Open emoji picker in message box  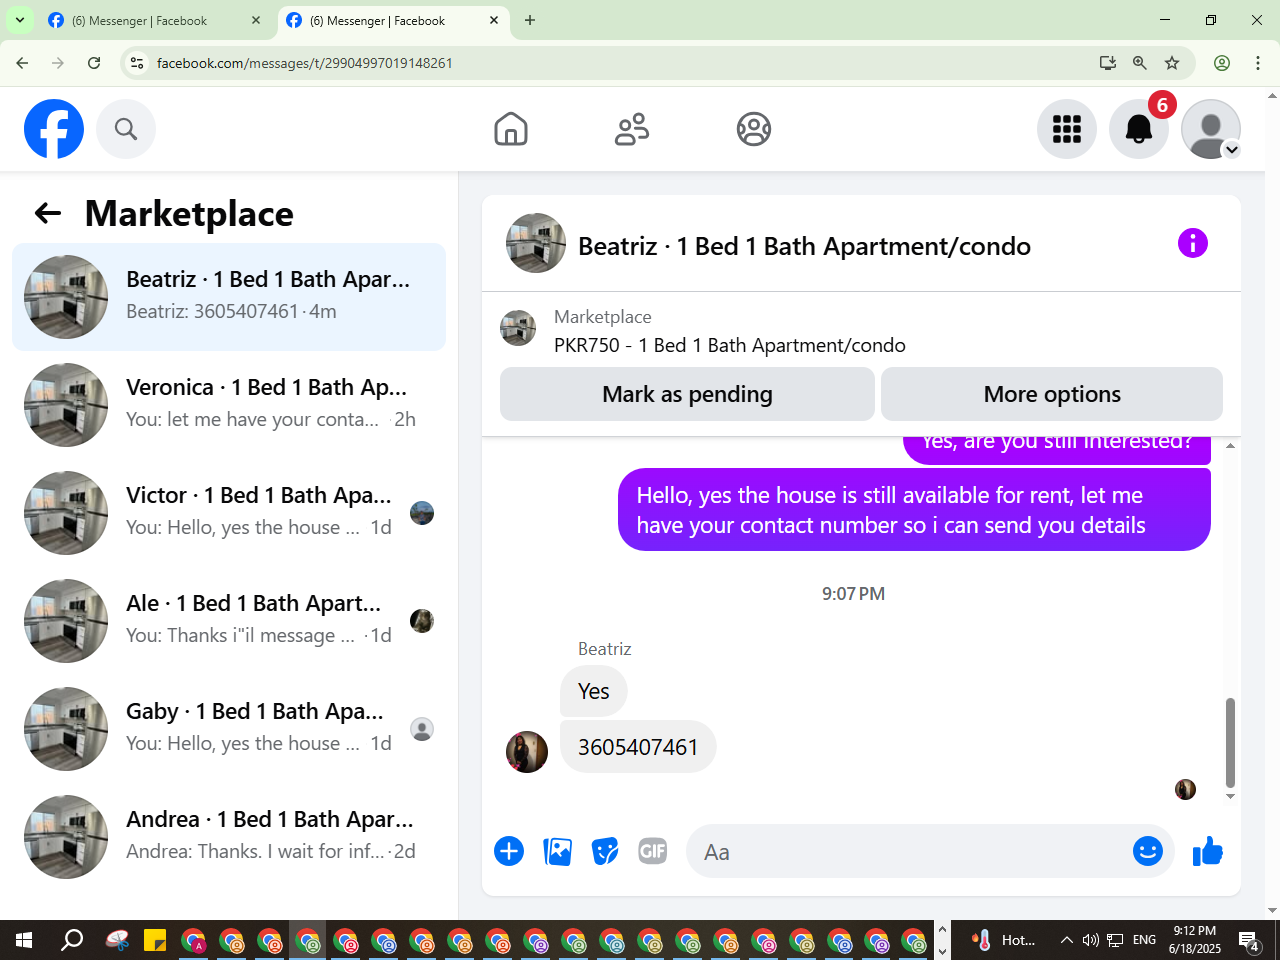tap(1148, 851)
